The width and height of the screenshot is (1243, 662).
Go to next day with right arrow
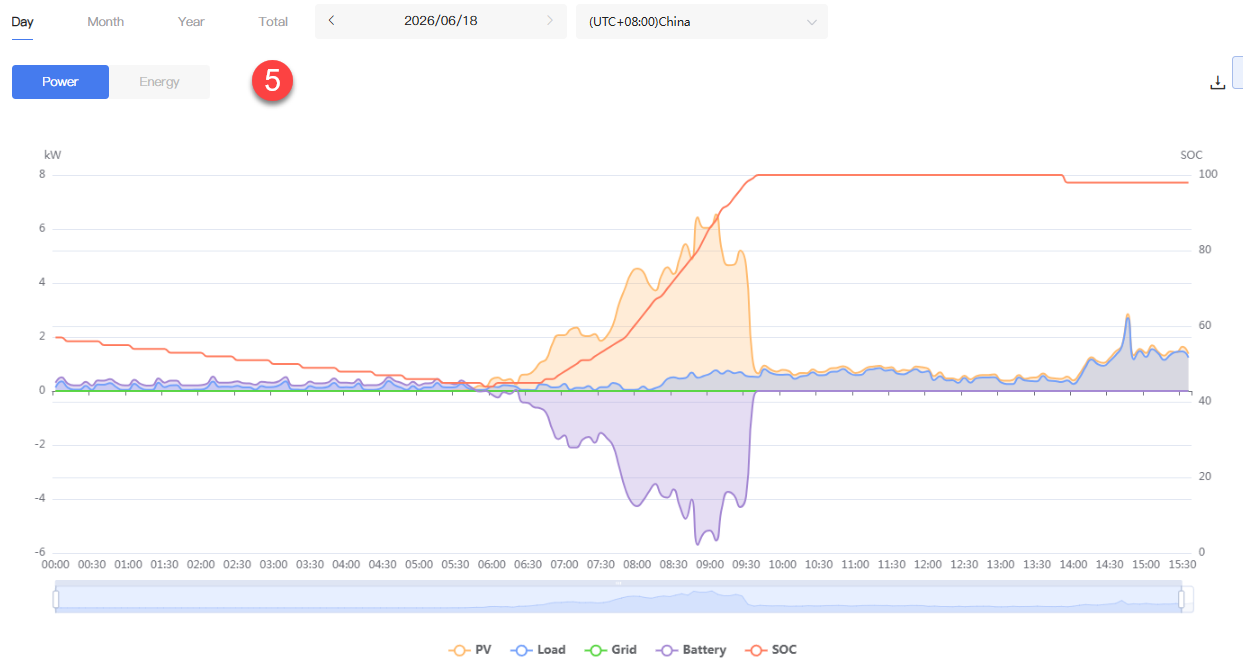(x=549, y=21)
